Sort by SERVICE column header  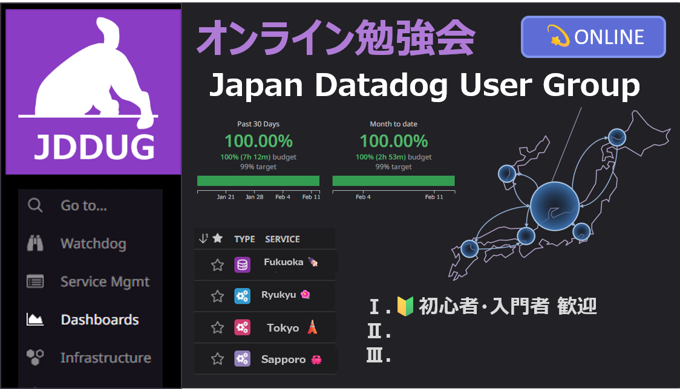point(282,239)
